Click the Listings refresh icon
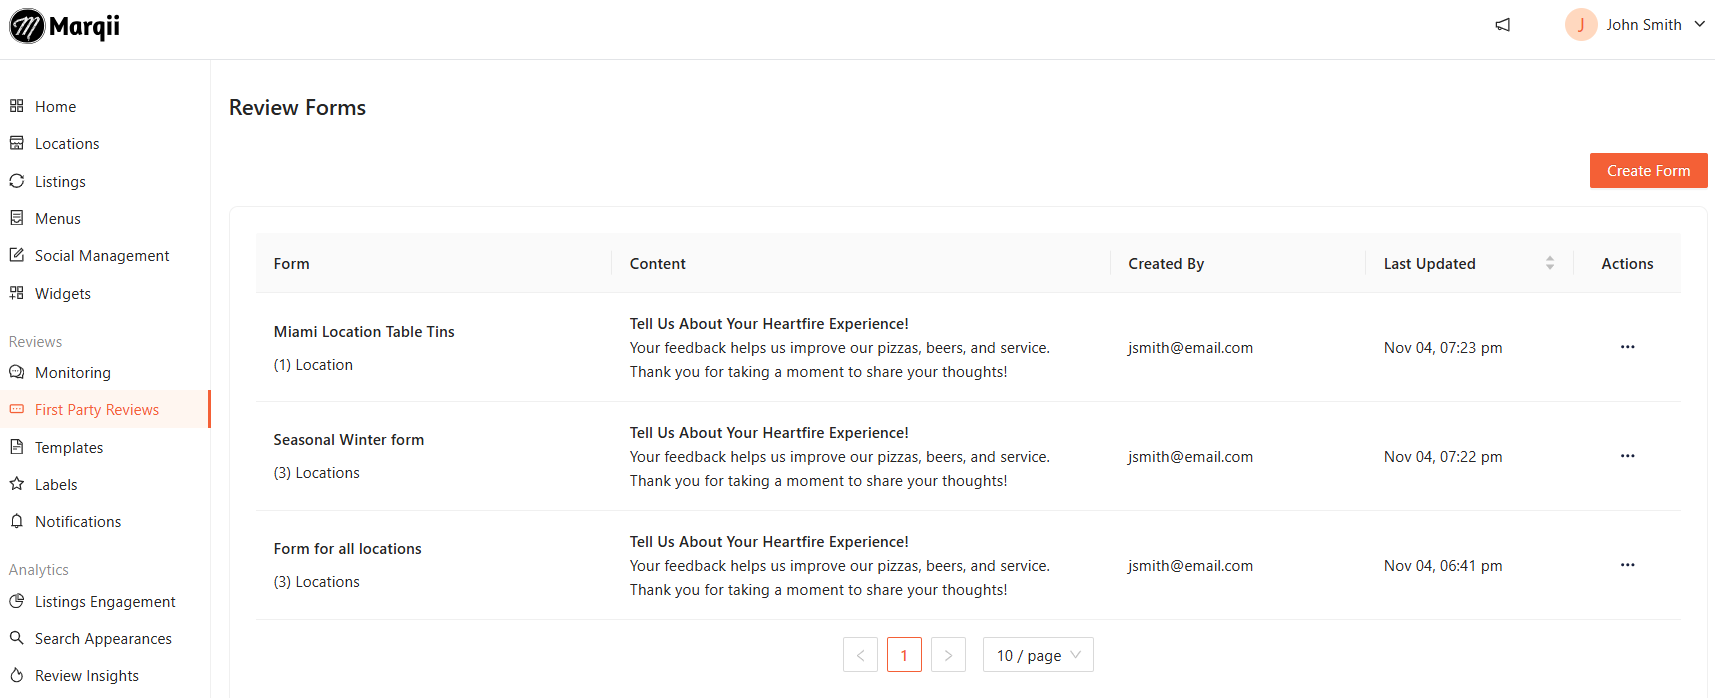The height and width of the screenshot is (698, 1715). click(x=17, y=181)
